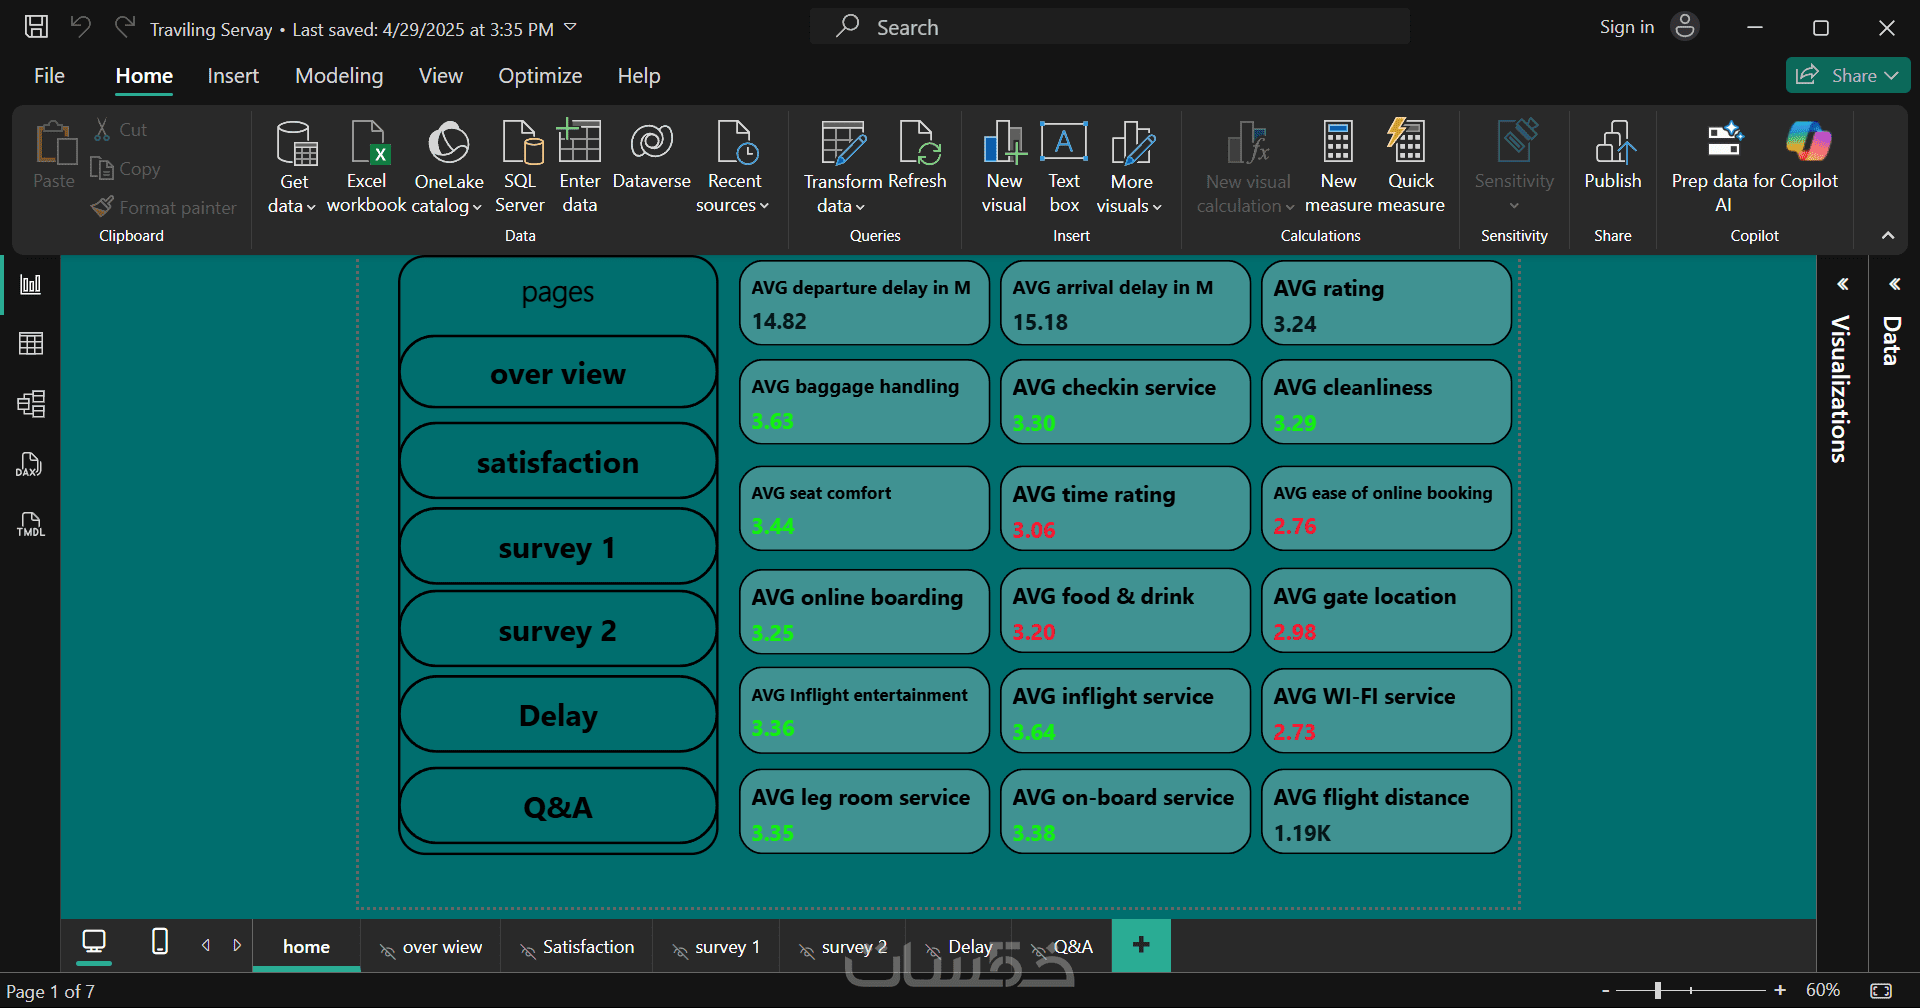1920x1008 pixels.
Task: Expand Get data dropdown arrow
Action: point(311,207)
